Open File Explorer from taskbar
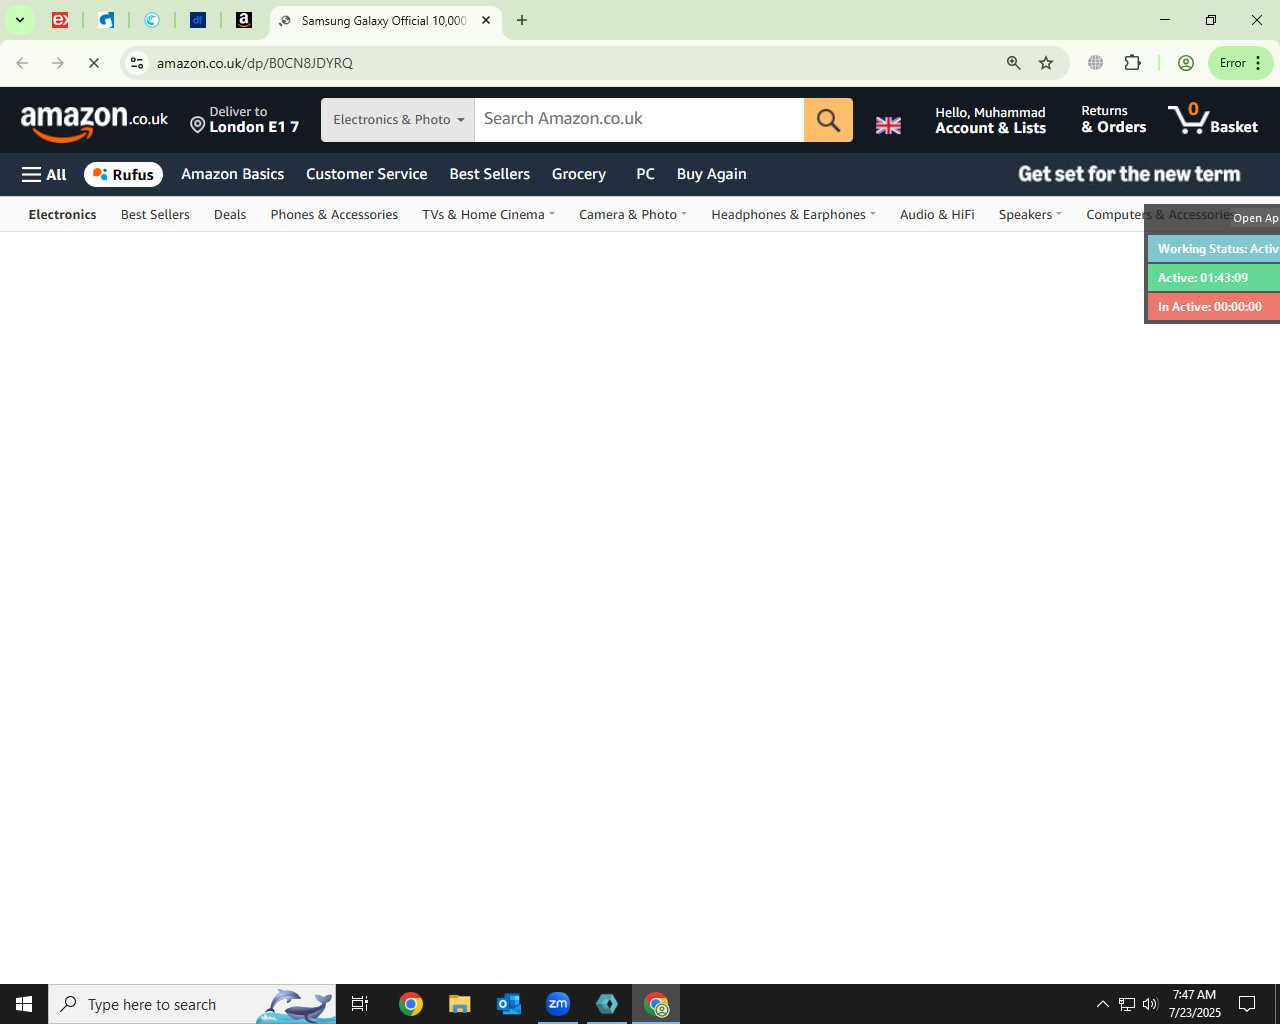Image resolution: width=1280 pixels, height=1024 pixels. tap(459, 1004)
